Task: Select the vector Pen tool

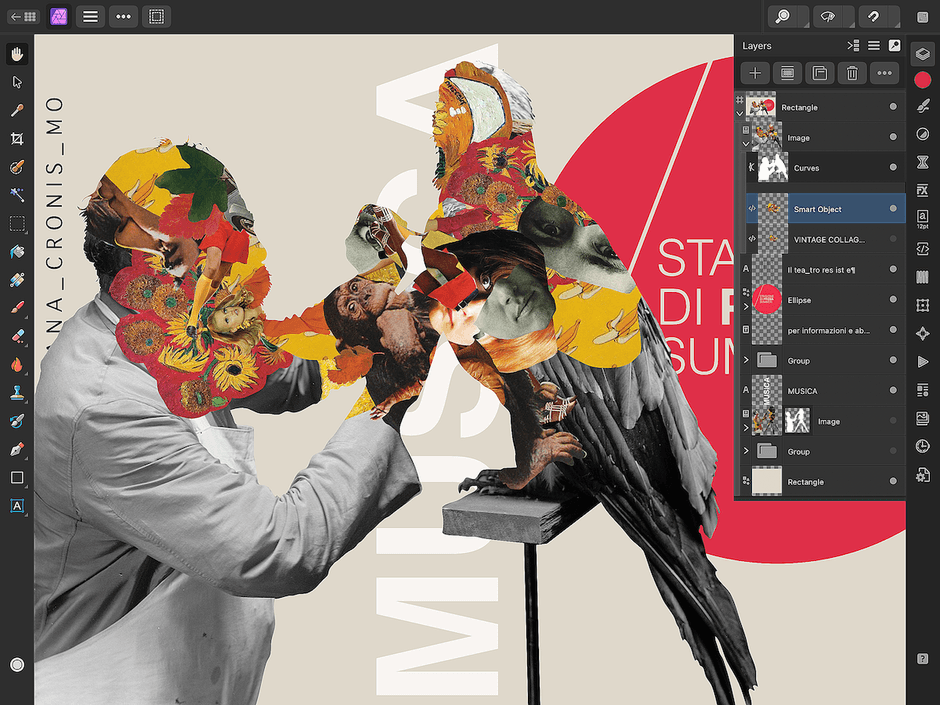Action: coord(17,449)
